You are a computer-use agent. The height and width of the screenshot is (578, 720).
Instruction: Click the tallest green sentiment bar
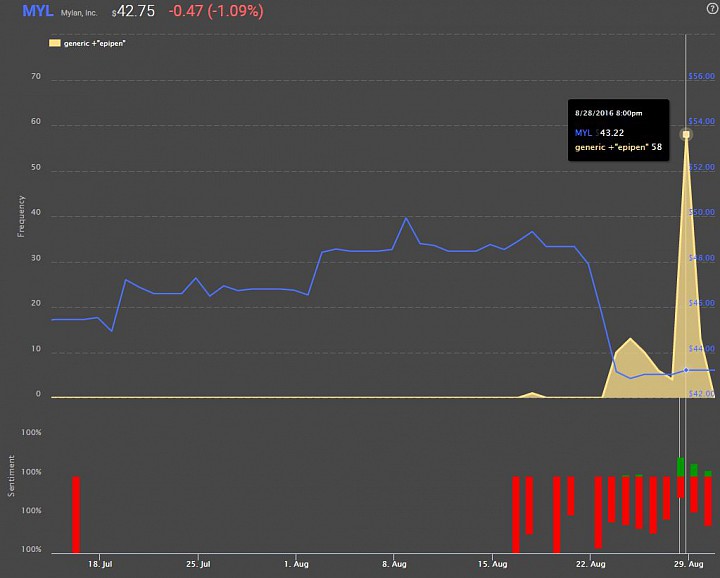pyautogui.click(x=681, y=467)
